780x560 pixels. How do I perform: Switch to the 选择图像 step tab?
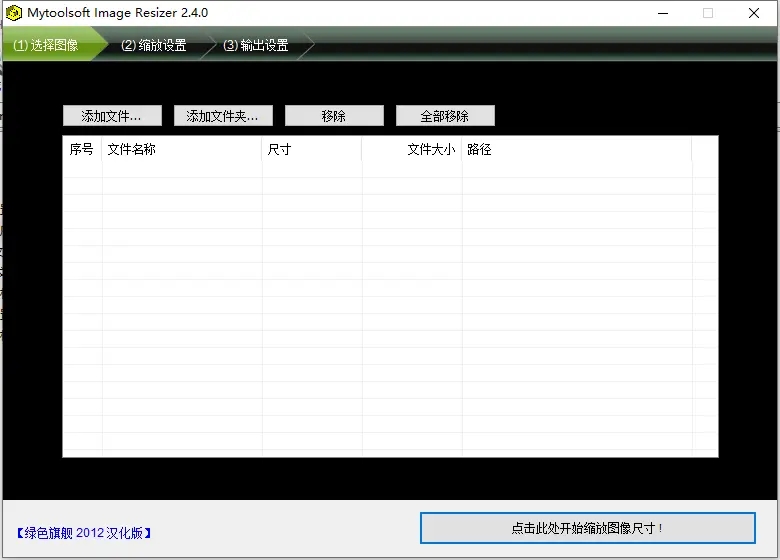(46, 45)
